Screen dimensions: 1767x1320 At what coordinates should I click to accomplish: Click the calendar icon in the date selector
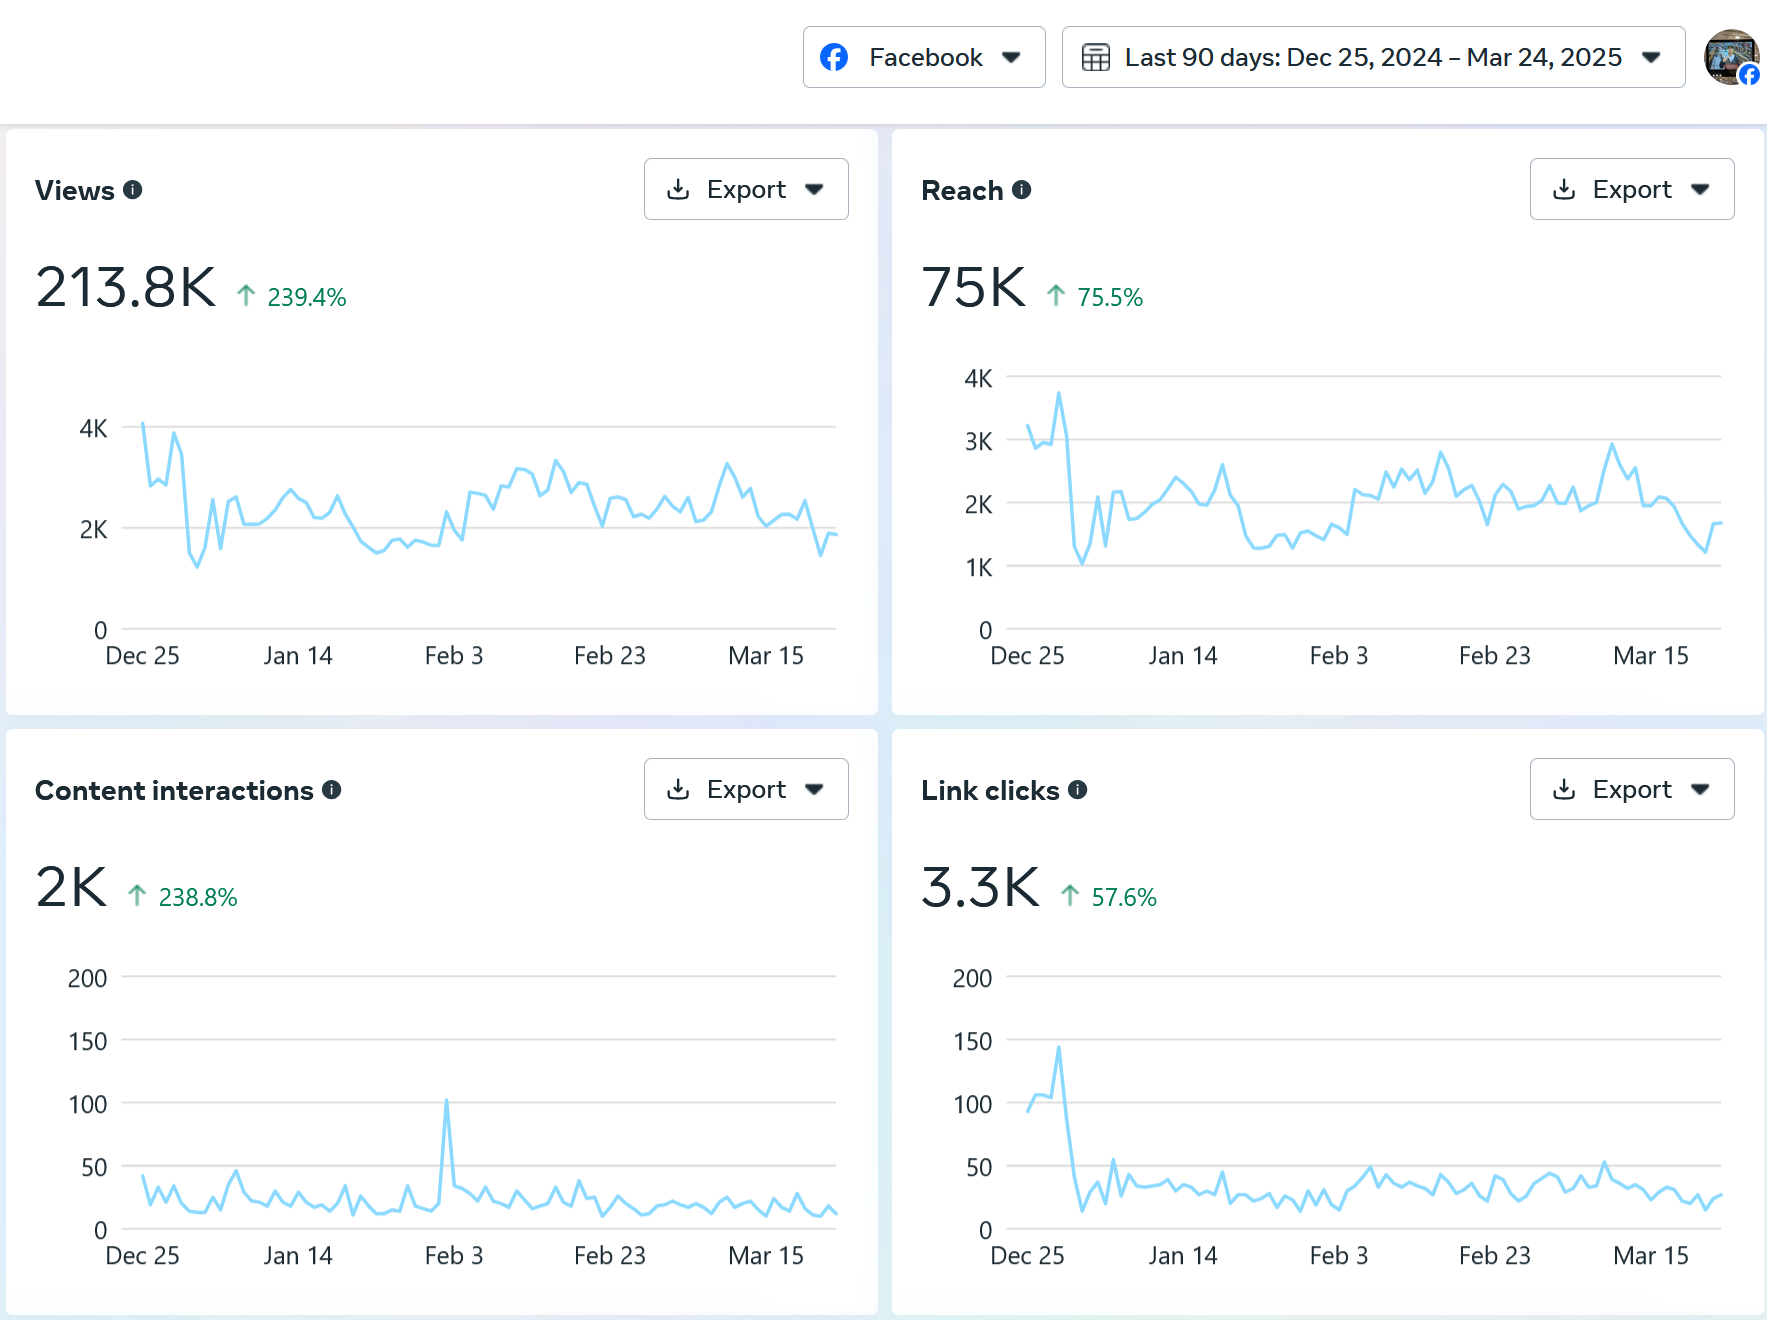[x=1096, y=57]
